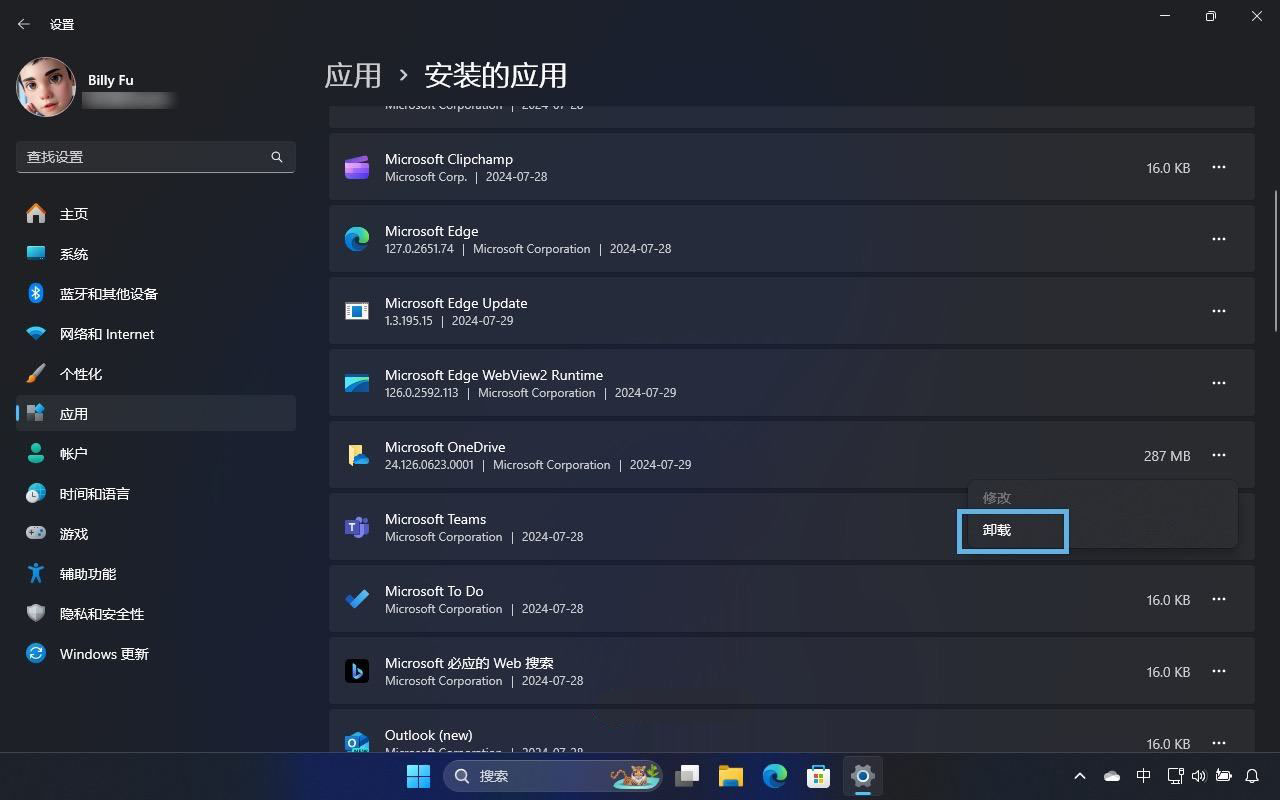This screenshot has height=800, width=1280.
Task: Open more options for Microsoft Edge Update
Action: pyautogui.click(x=1218, y=311)
